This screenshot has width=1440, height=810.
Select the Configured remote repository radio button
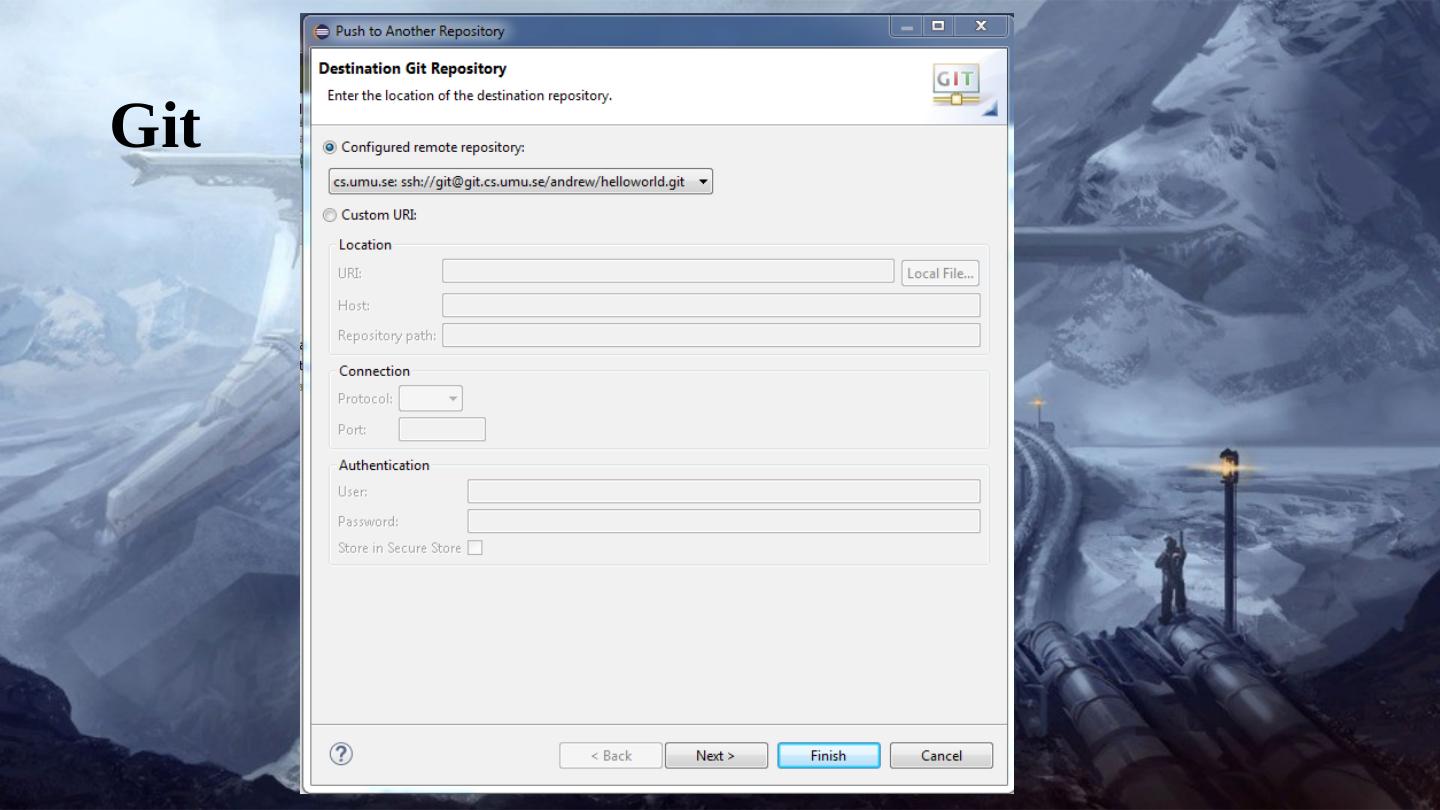coord(330,147)
